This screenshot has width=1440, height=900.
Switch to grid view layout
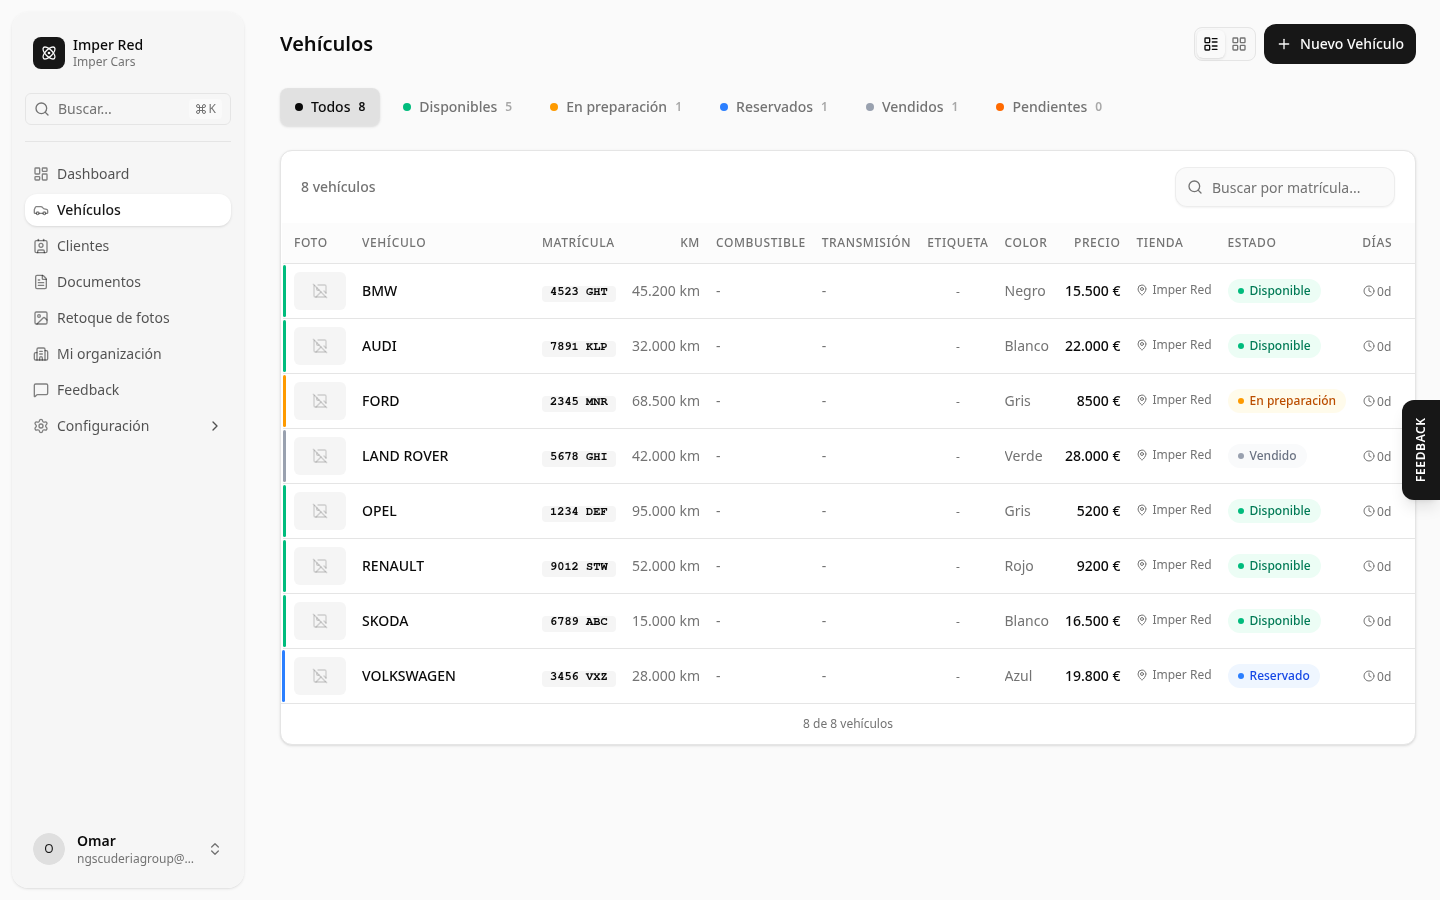(1239, 44)
